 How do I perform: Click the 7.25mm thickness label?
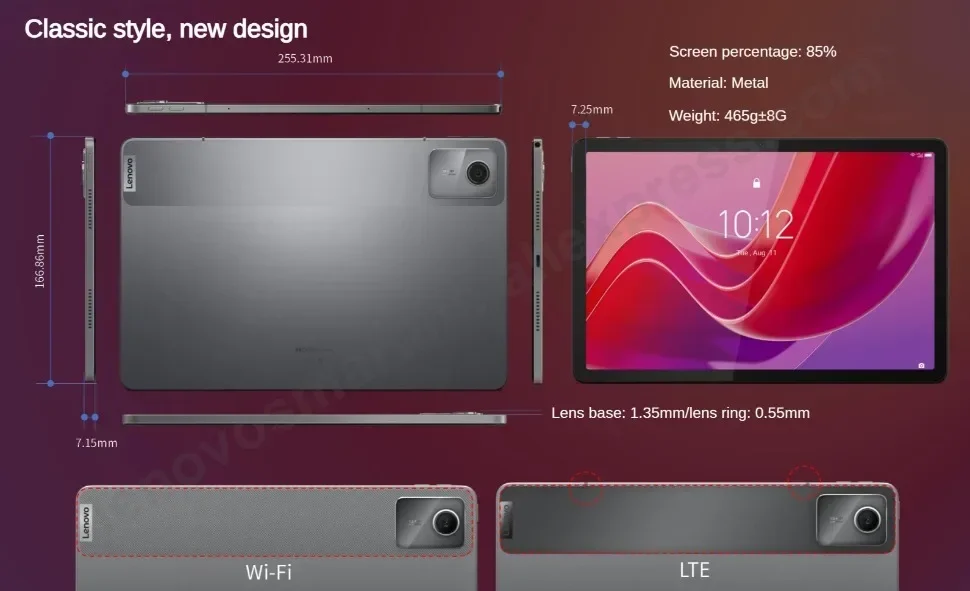[x=592, y=110]
